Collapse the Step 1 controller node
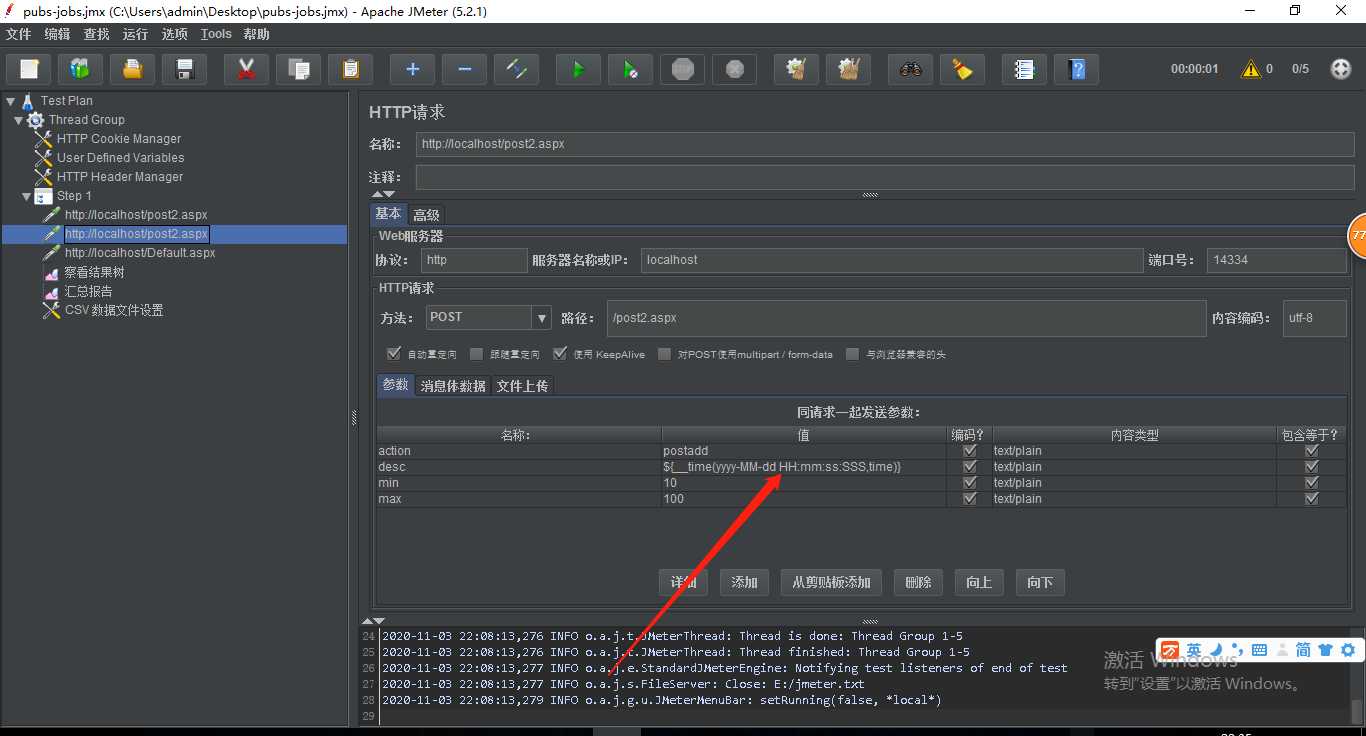This screenshot has height=736, width=1366. pyautogui.click(x=27, y=196)
